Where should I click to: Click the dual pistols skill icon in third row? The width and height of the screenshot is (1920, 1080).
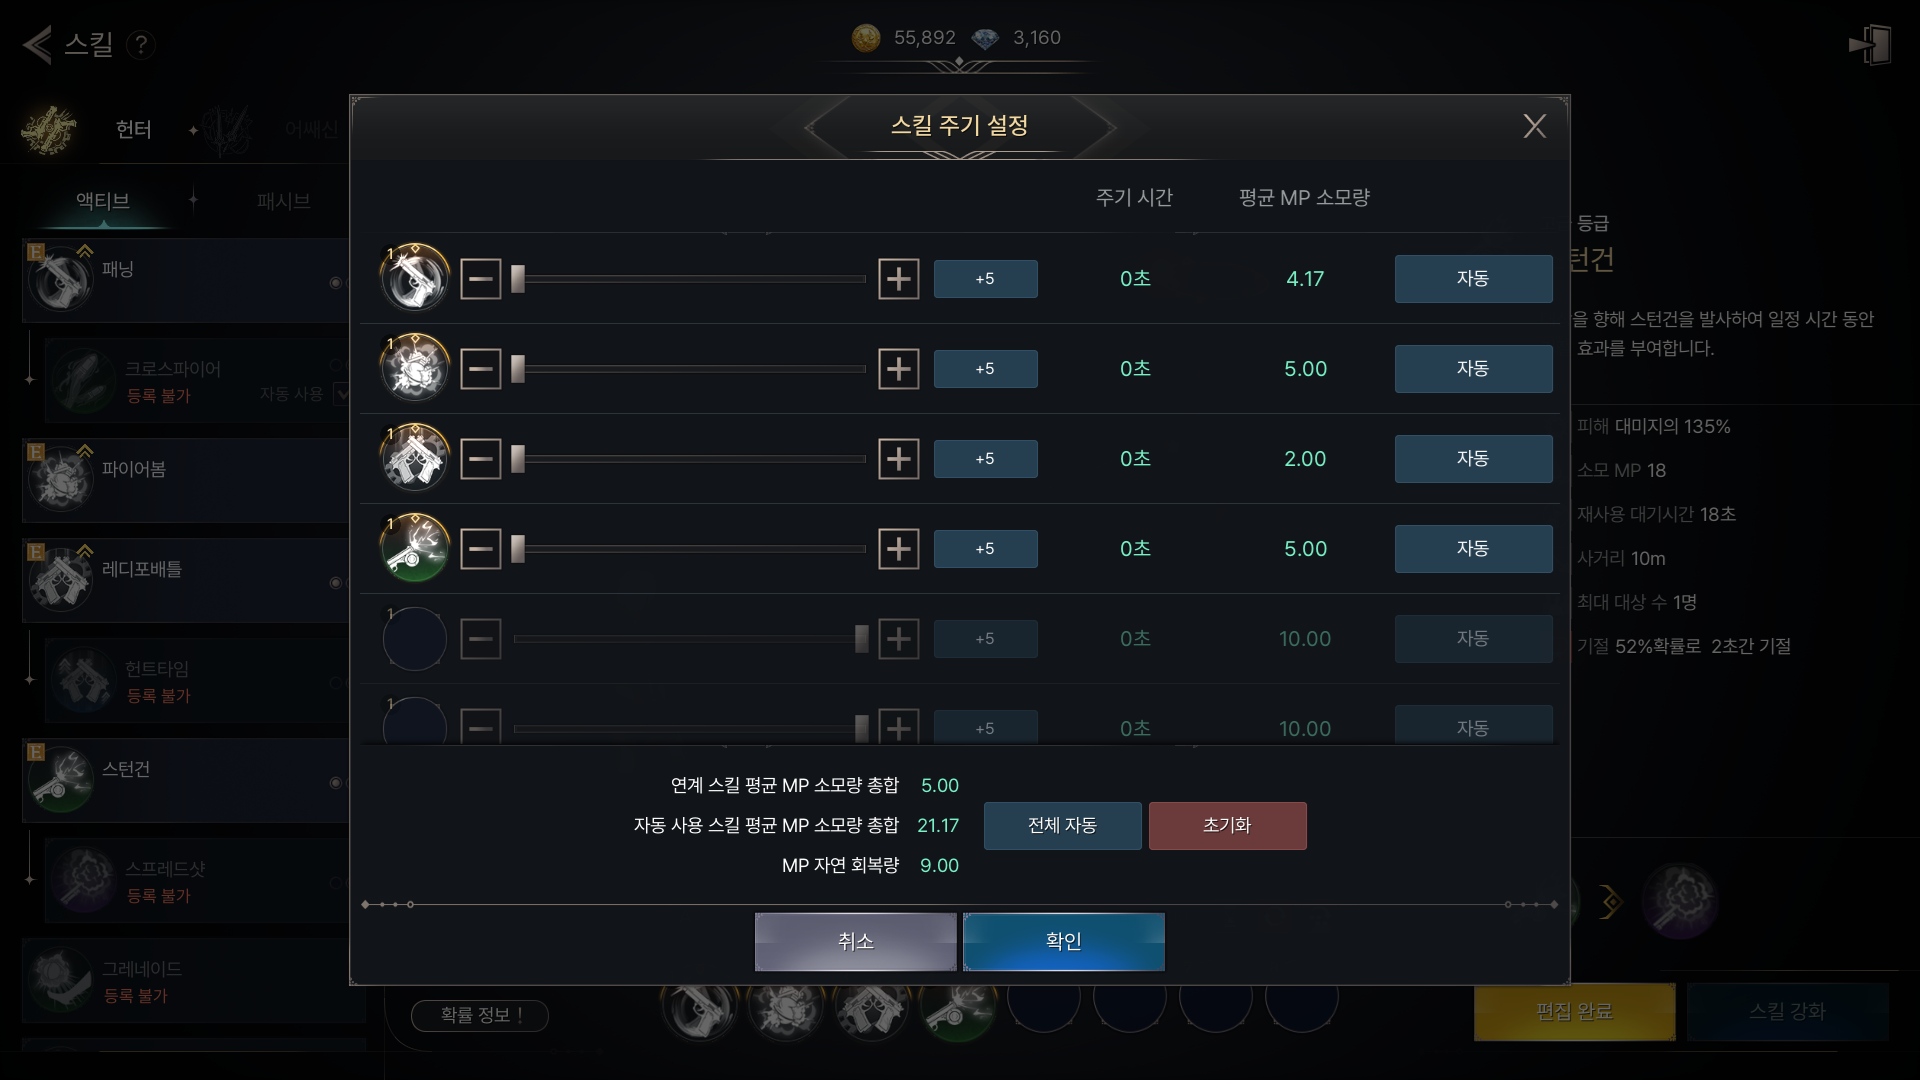[x=415, y=458]
